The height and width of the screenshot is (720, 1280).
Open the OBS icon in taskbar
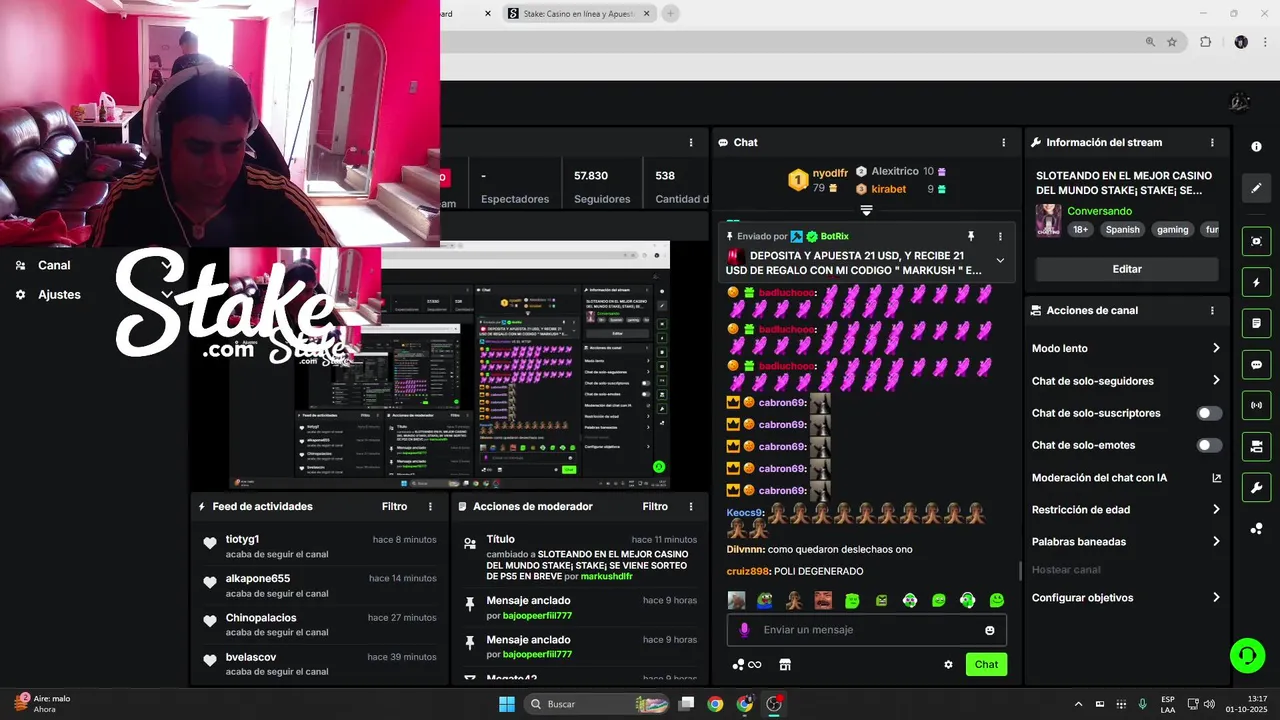click(x=774, y=704)
